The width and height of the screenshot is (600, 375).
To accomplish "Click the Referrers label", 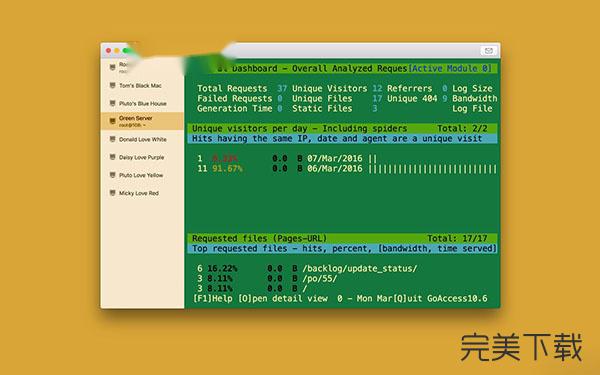I will pos(409,88).
